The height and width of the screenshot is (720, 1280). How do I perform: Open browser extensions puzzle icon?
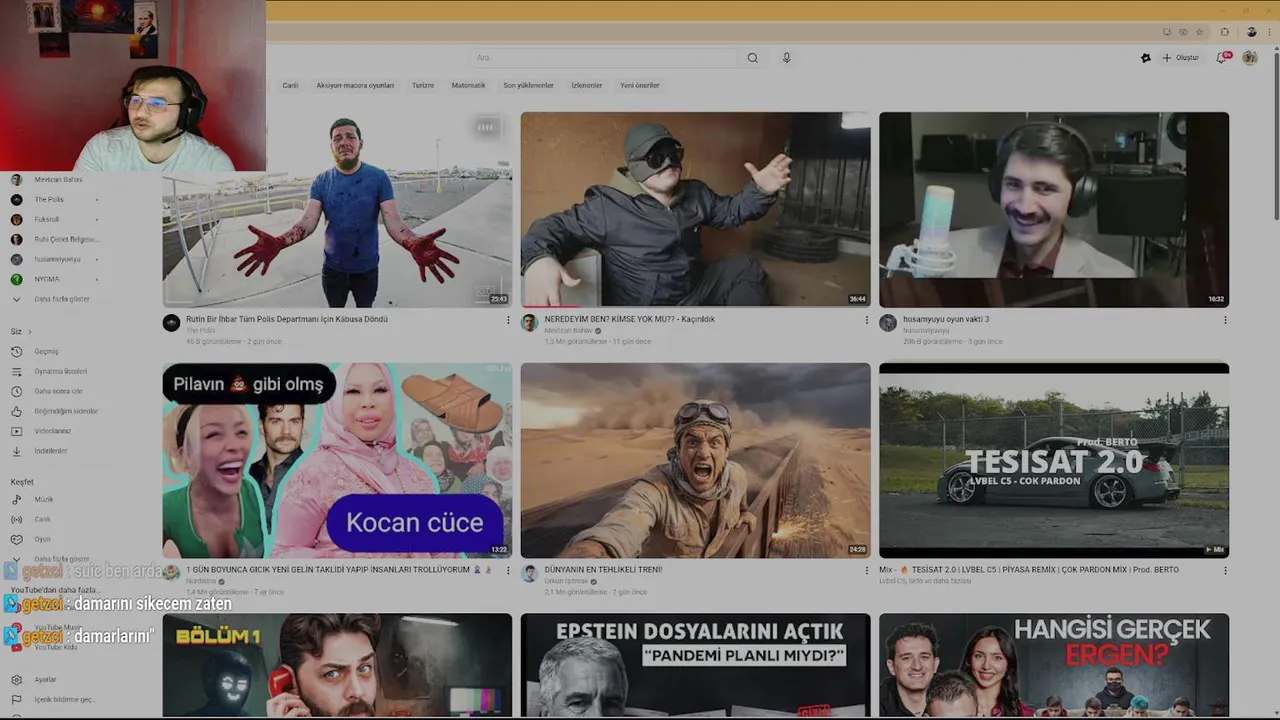(x=1225, y=32)
